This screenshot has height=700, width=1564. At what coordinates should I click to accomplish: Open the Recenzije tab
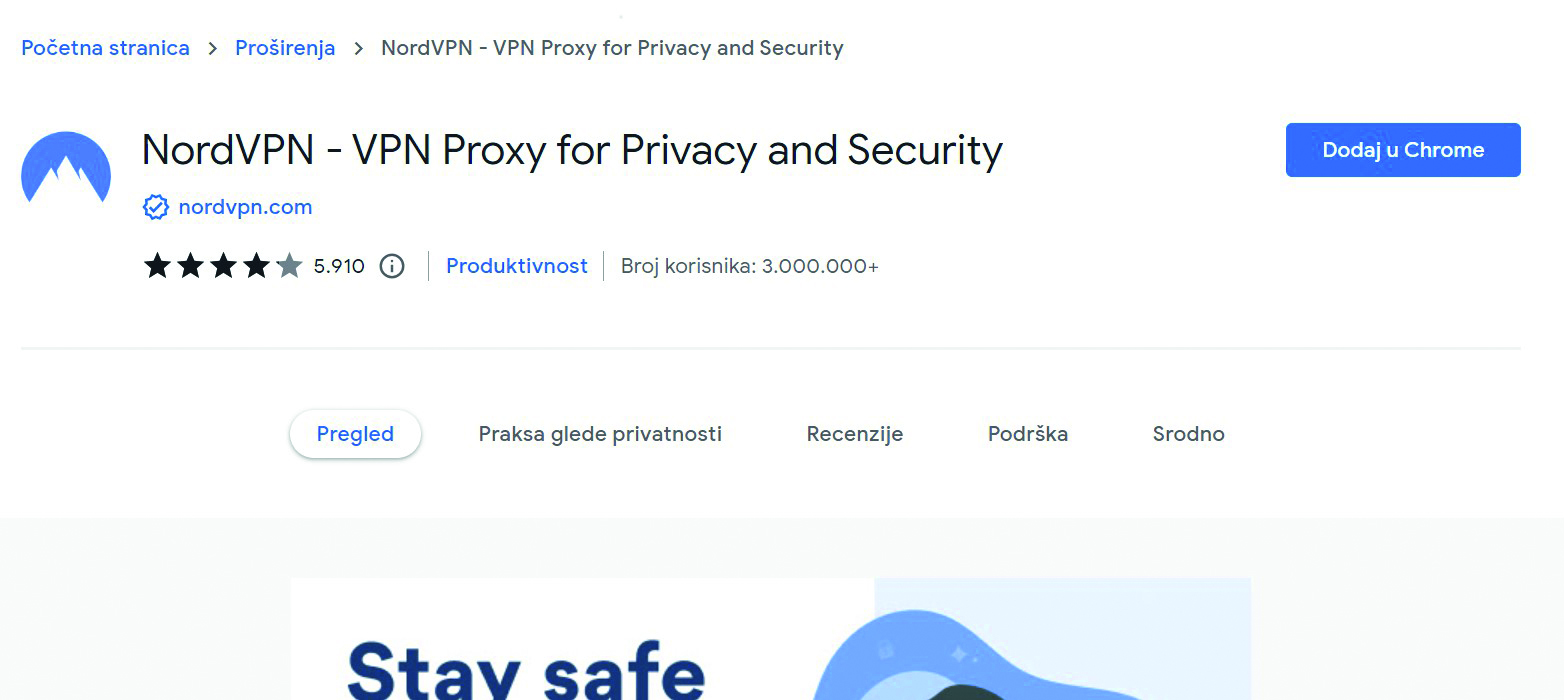tap(855, 434)
